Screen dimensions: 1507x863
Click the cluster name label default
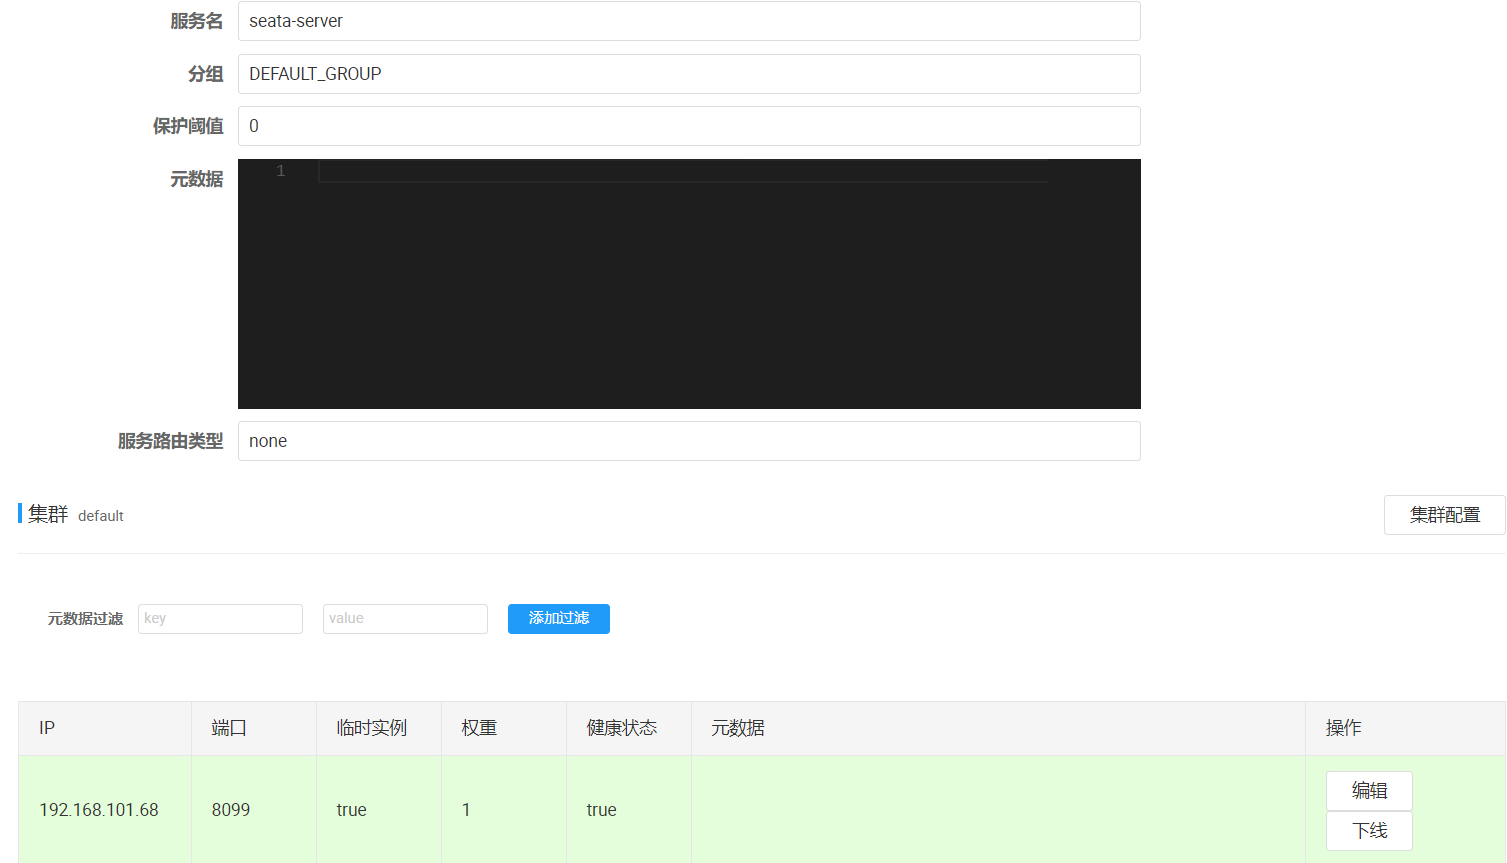coord(101,516)
